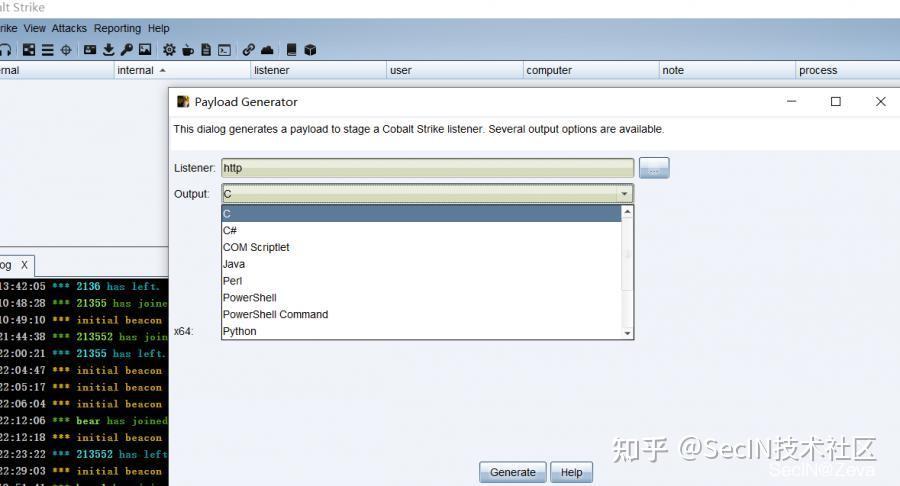Screen dimensions: 900x486
Task: Open Manage Web Server cloud icon
Action: (267, 50)
